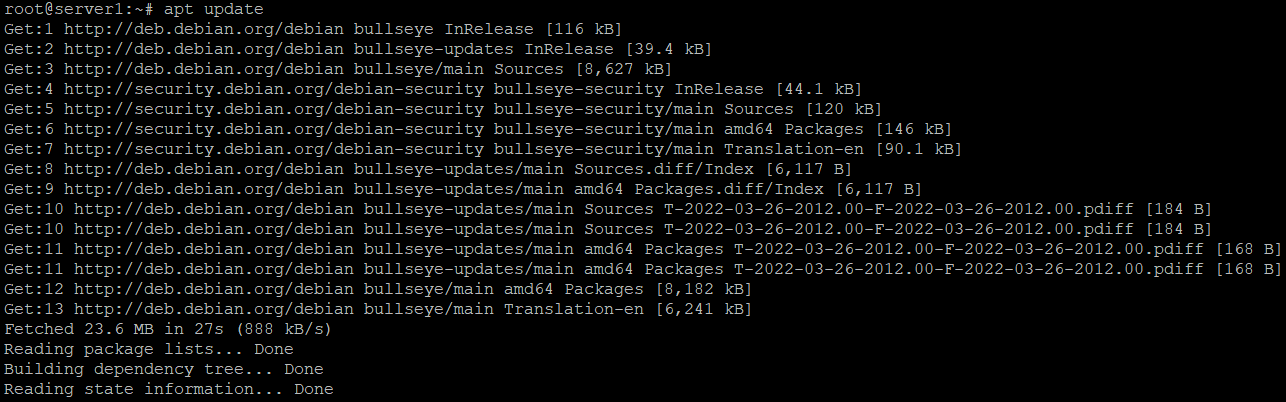1286x402 pixels.
Task: Click the first Get:10 Sources pdiff line
Action: point(608,209)
